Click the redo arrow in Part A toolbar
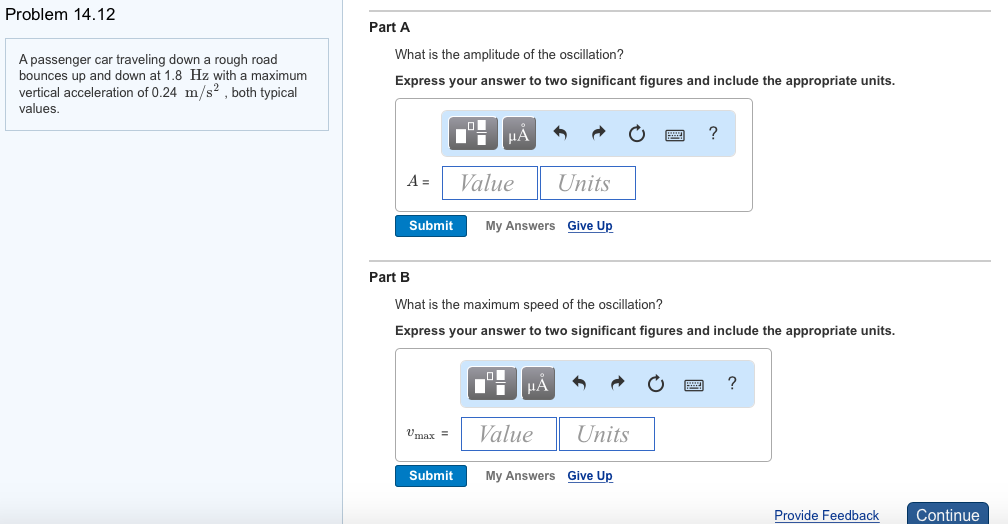1008x524 pixels. tap(598, 133)
